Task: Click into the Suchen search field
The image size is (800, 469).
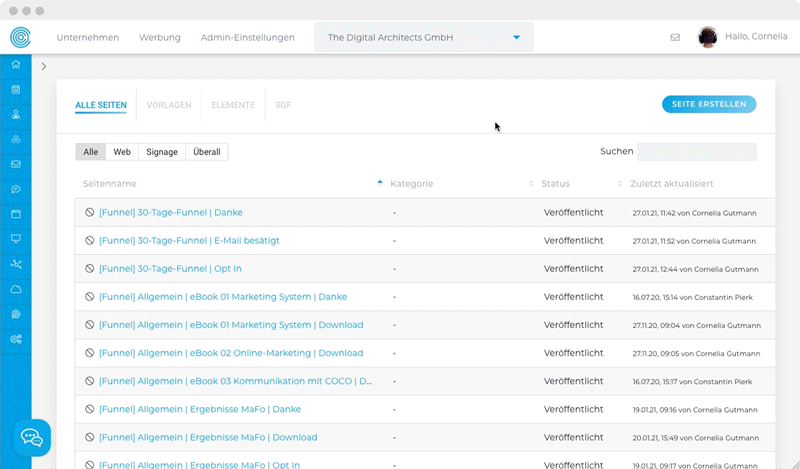Action: coord(696,152)
